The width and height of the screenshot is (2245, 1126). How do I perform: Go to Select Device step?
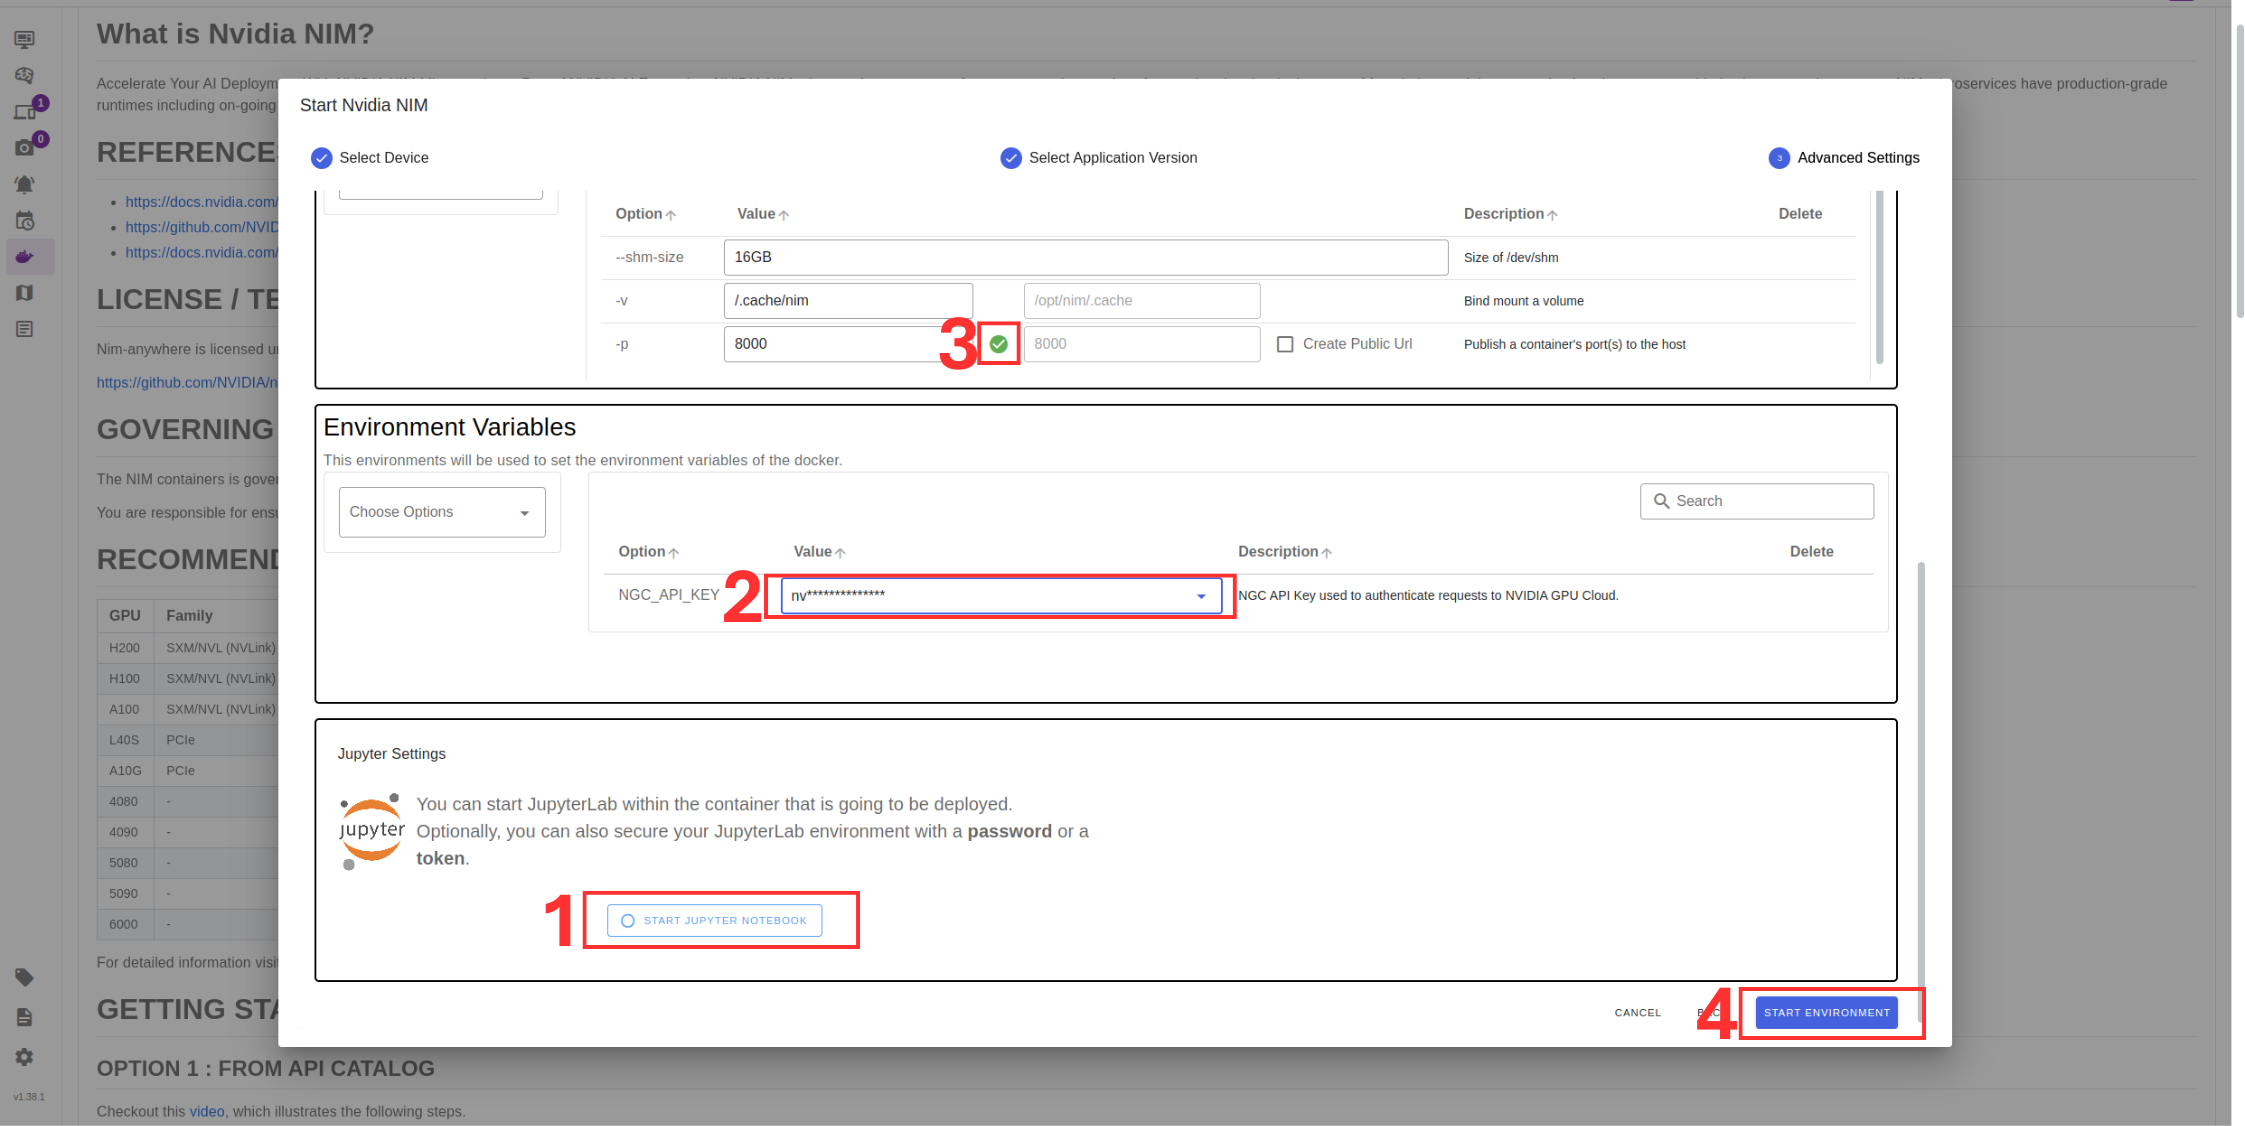coord(370,158)
